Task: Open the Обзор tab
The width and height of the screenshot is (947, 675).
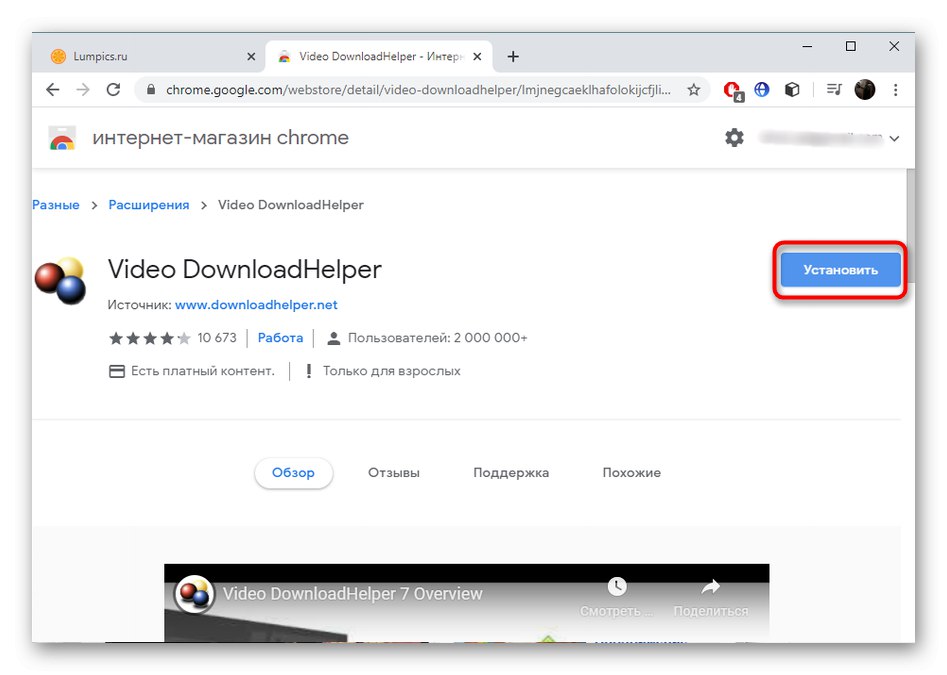Action: (x=293, y=473)
